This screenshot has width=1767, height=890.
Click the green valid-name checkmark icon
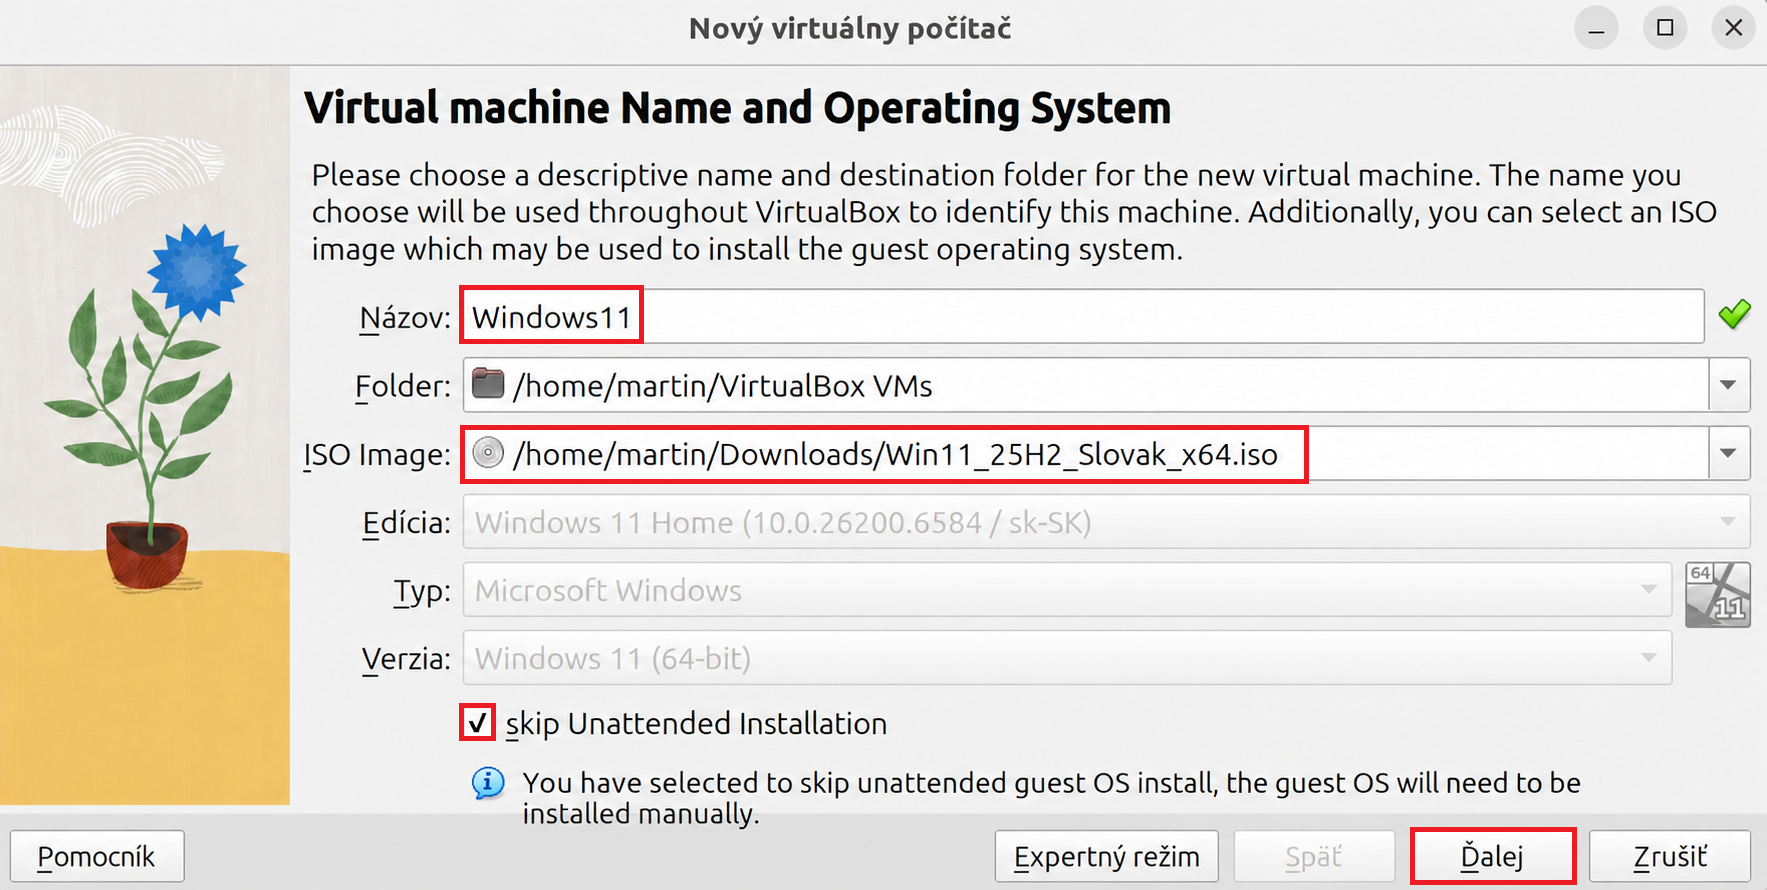point(1734,315)
